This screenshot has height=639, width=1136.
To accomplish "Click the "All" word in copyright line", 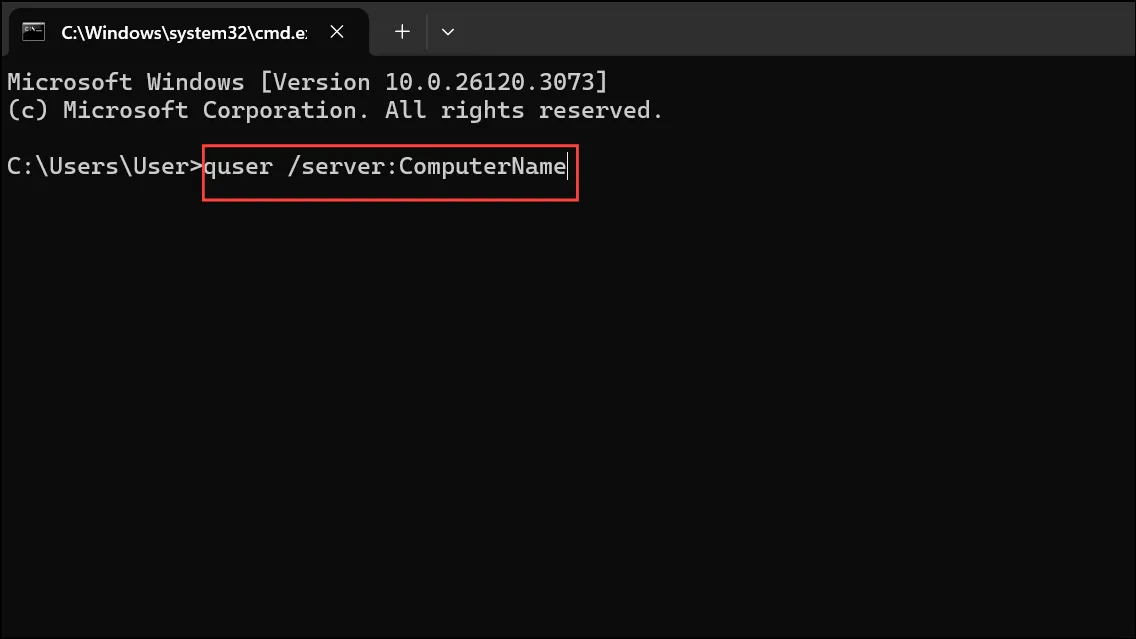I will pos(405,110).
